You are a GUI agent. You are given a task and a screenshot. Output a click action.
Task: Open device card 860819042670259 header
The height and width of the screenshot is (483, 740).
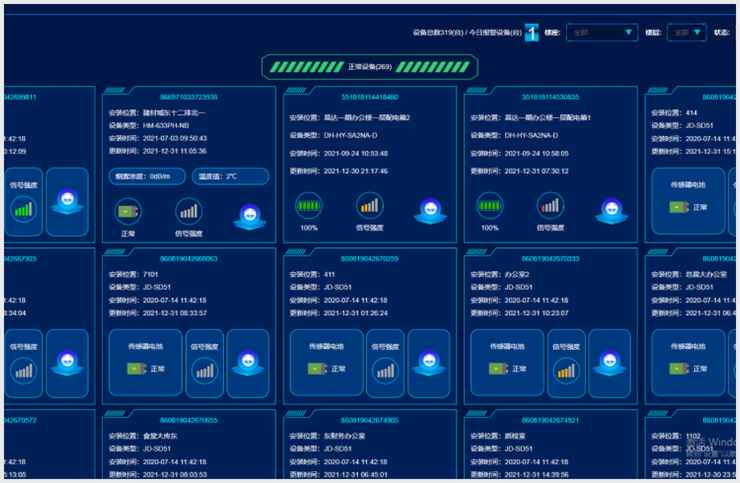click(x=369, y=258)
